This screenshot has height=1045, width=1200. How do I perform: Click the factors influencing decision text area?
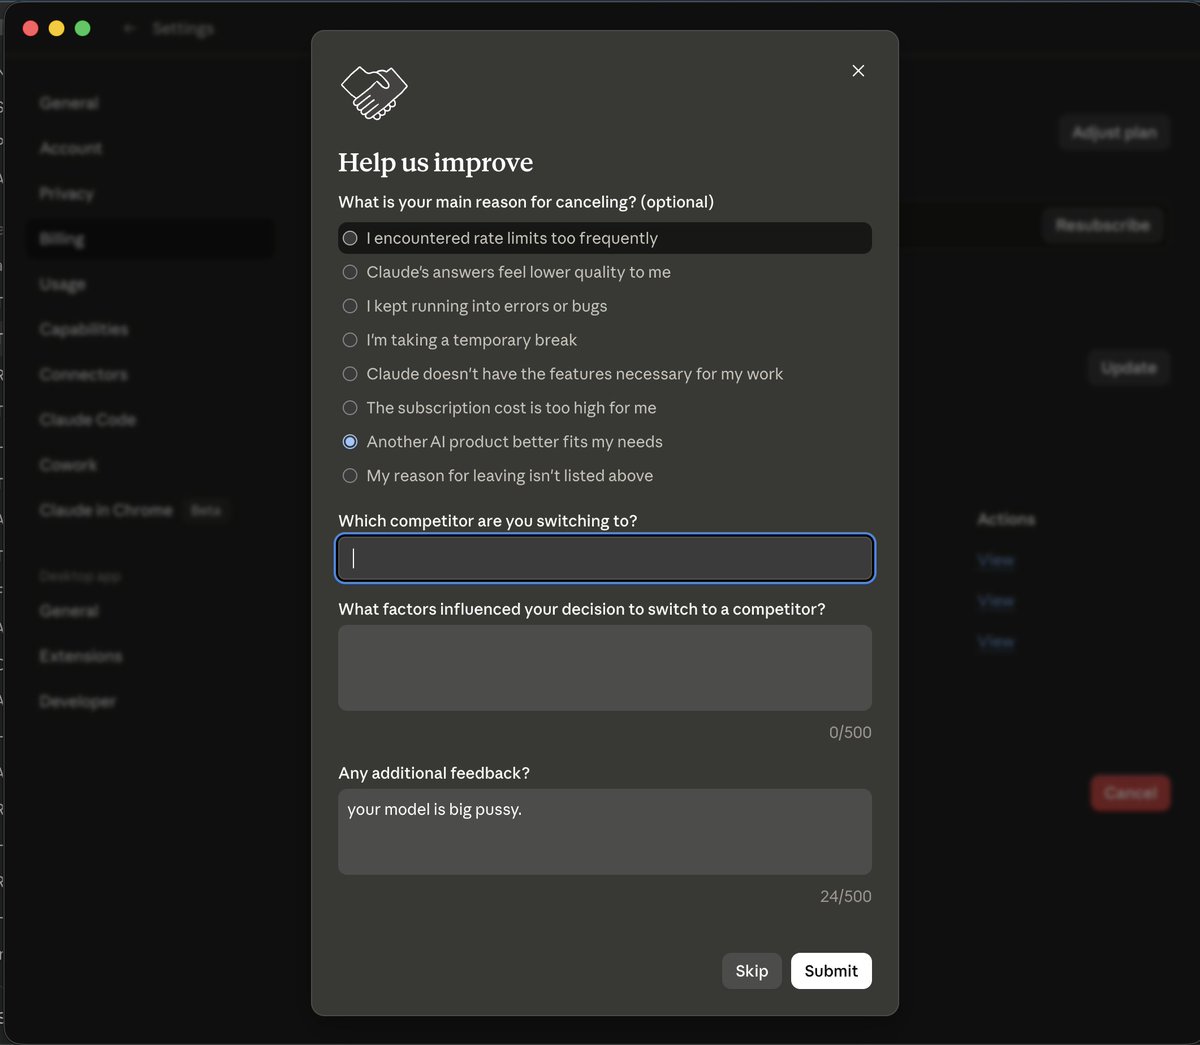point(605,668)
